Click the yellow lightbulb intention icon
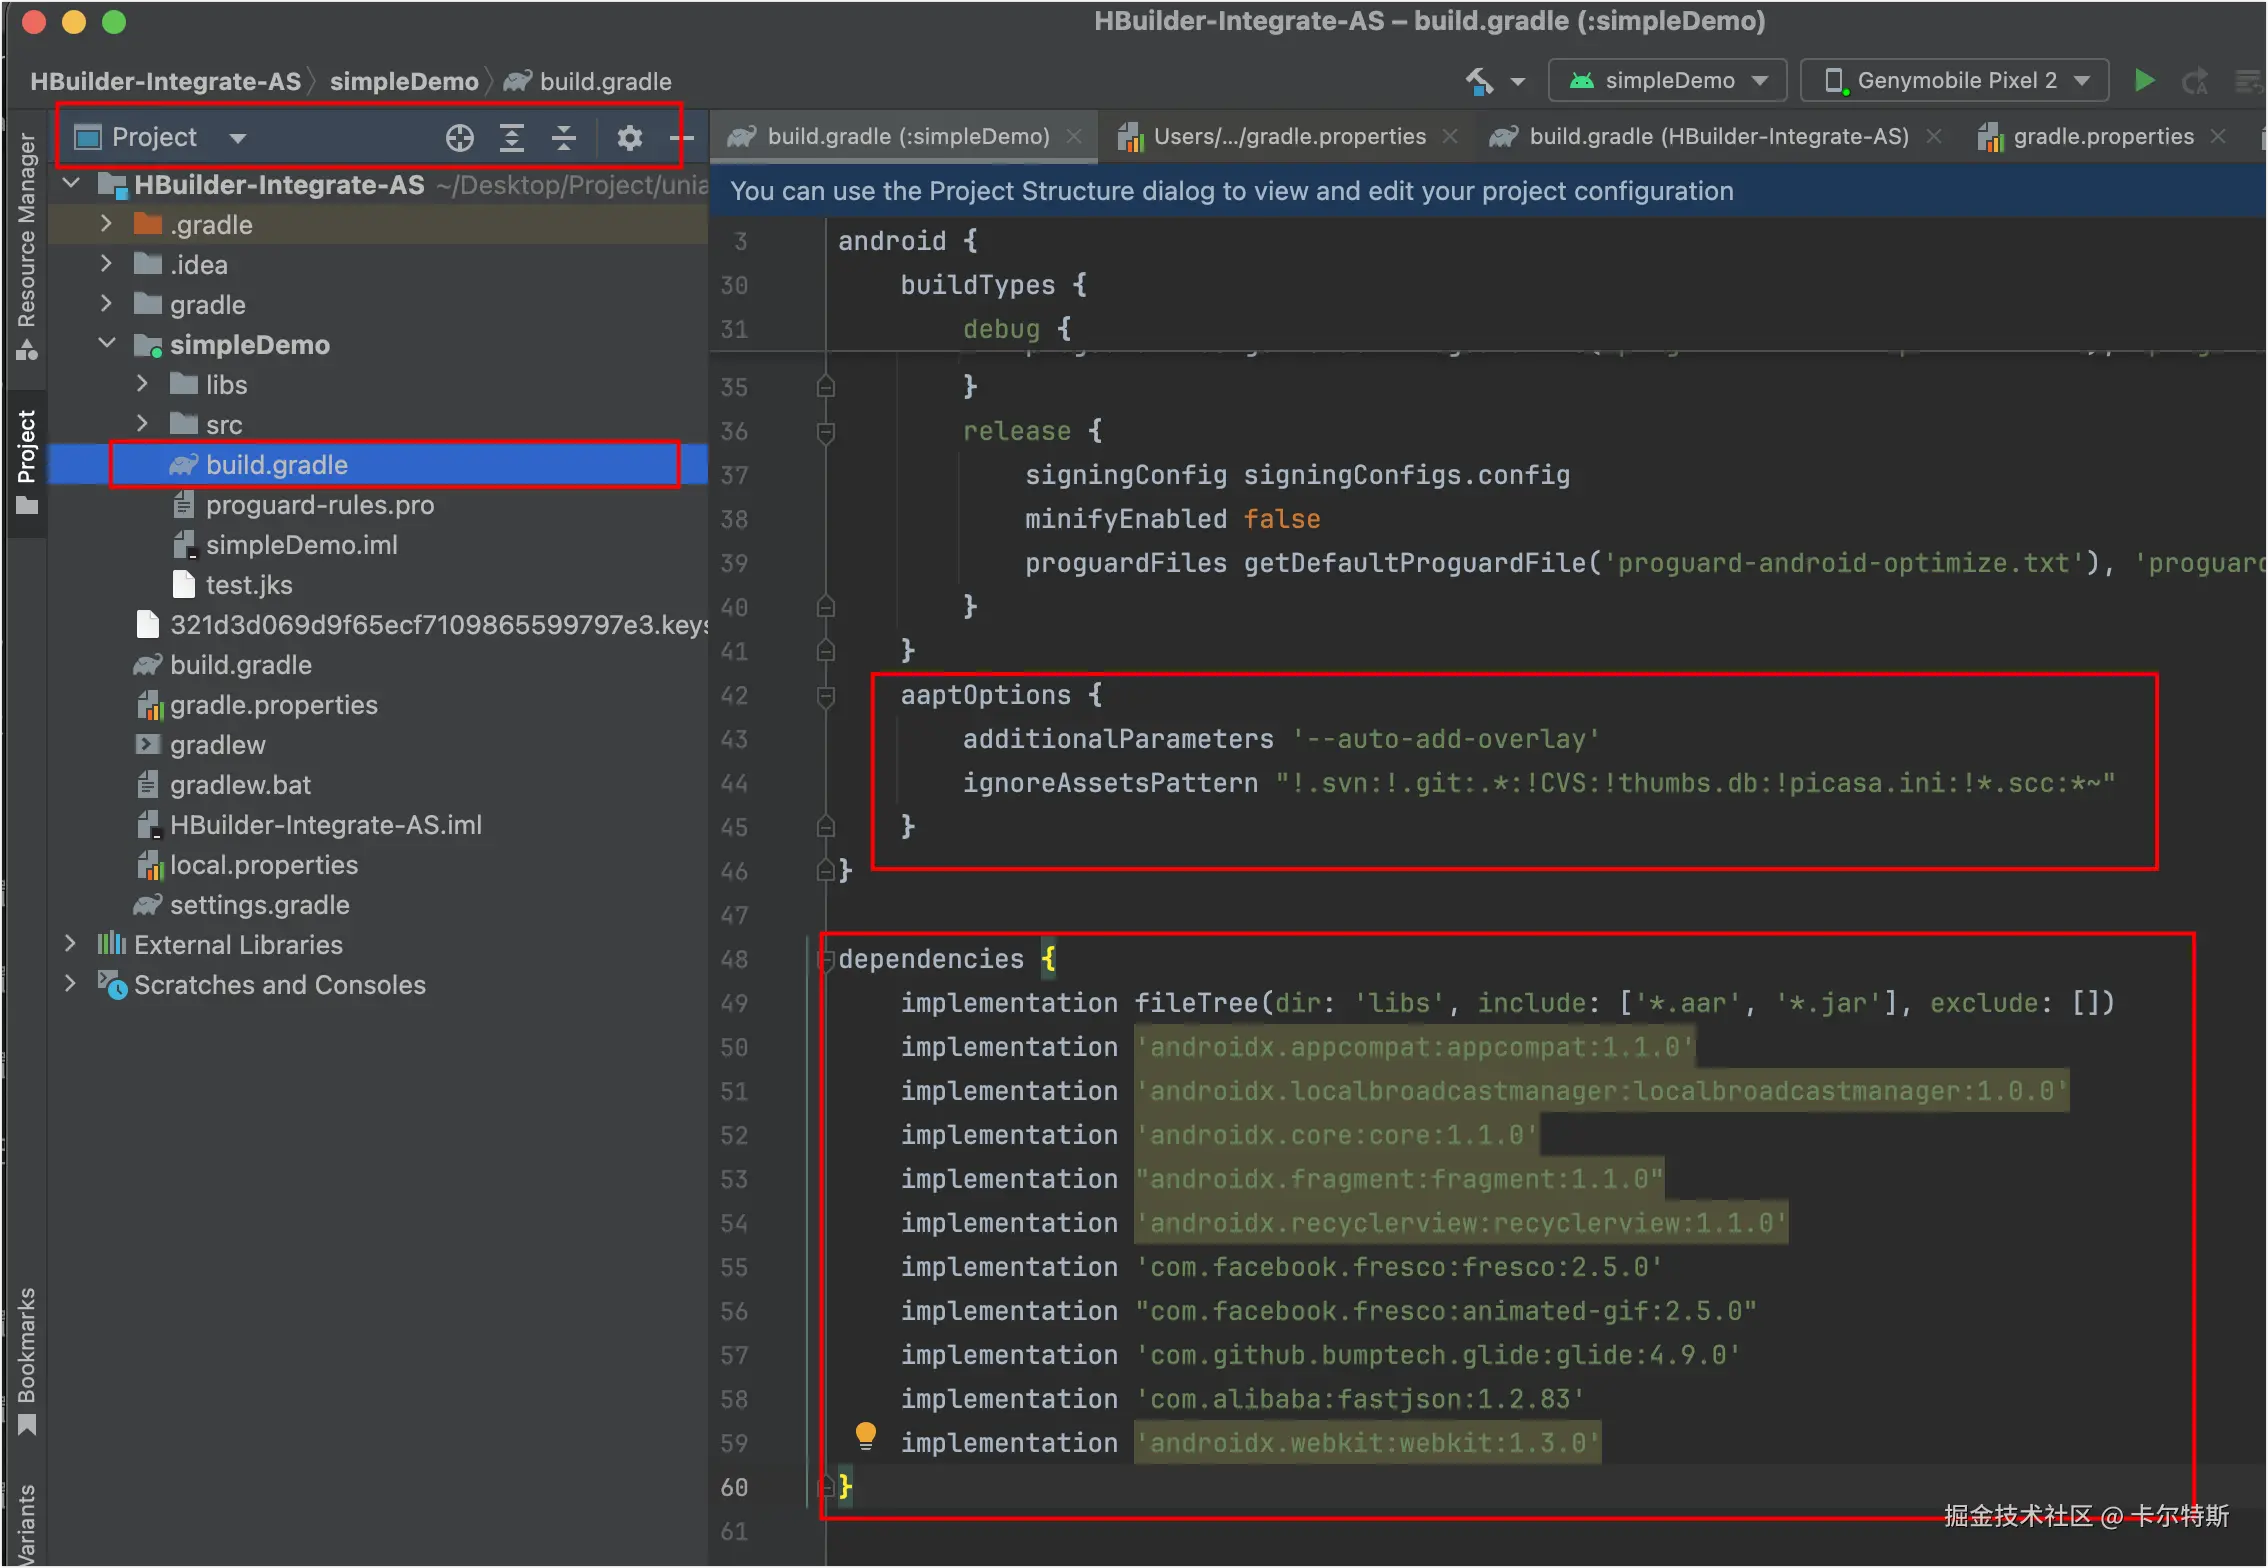2268x1568 pixels. pos(866,1436)
